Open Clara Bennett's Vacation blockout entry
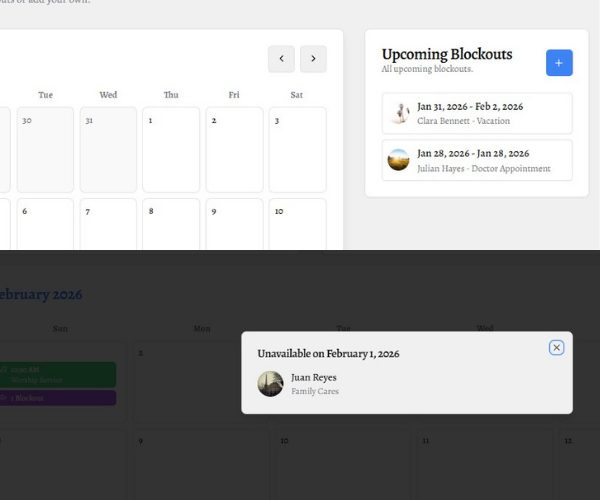This screenshot has width=600, height=500. [x=476, y=113]
